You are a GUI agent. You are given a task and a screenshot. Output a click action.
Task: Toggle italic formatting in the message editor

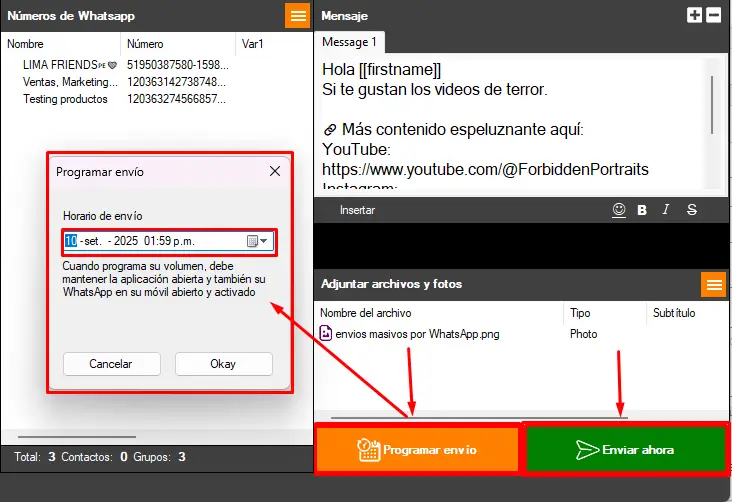[x=666, y=210]
